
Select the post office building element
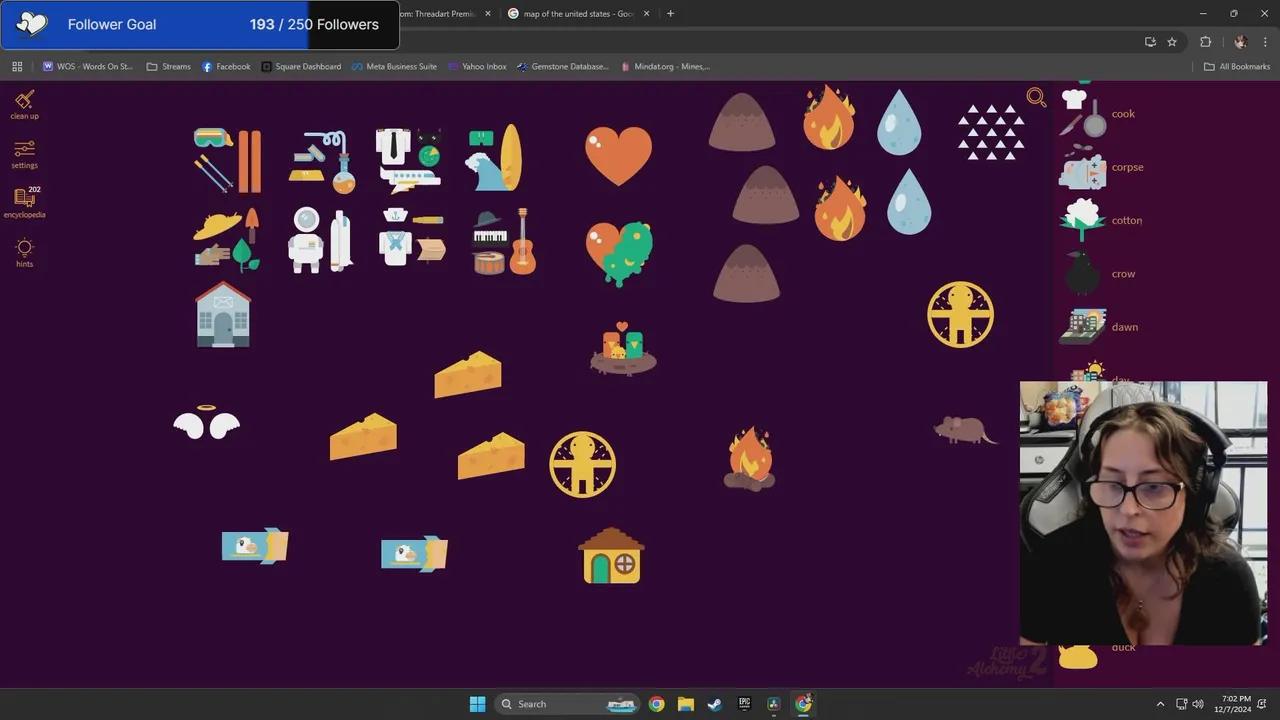[223, 314]
